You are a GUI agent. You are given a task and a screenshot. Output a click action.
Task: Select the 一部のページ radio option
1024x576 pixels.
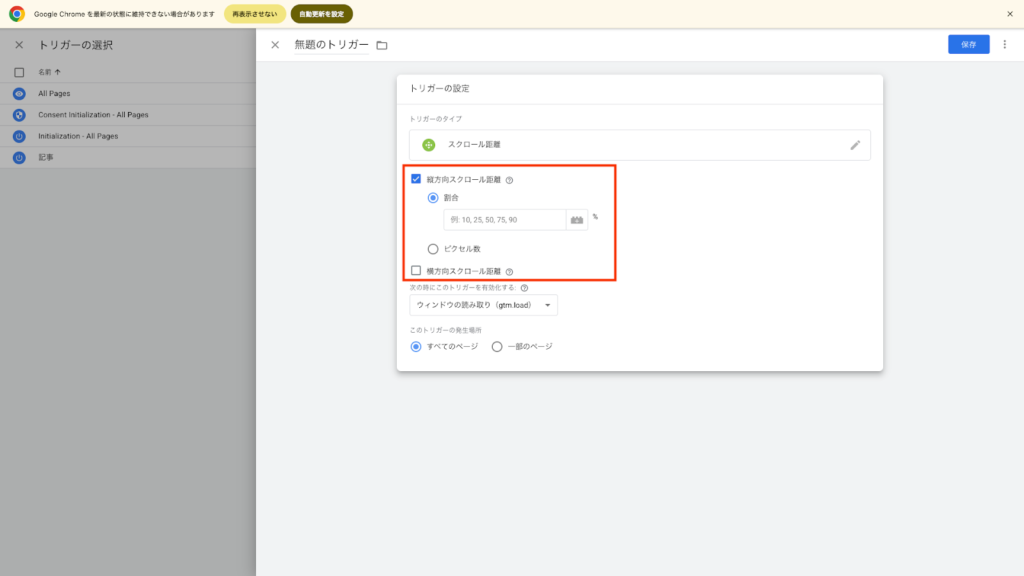tap(497, 346)
